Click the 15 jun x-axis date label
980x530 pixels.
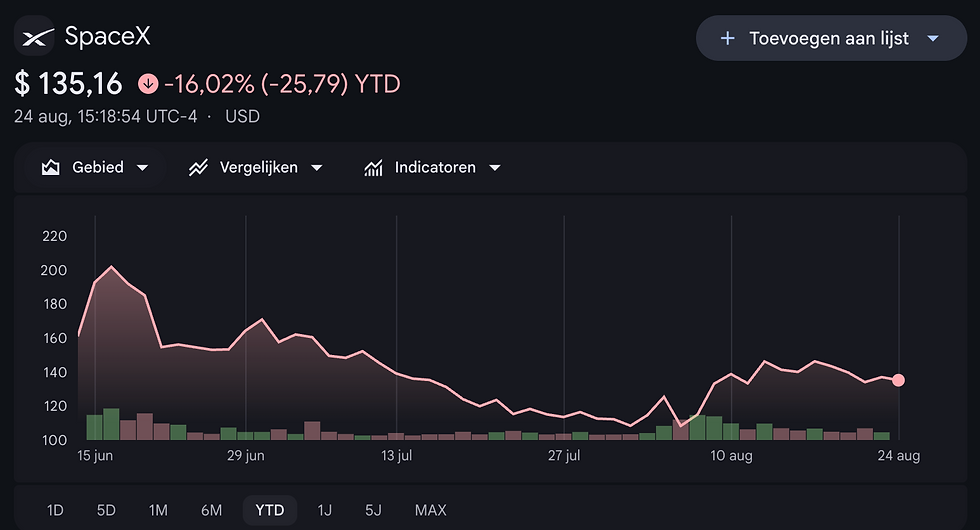(x=95, y=456)
